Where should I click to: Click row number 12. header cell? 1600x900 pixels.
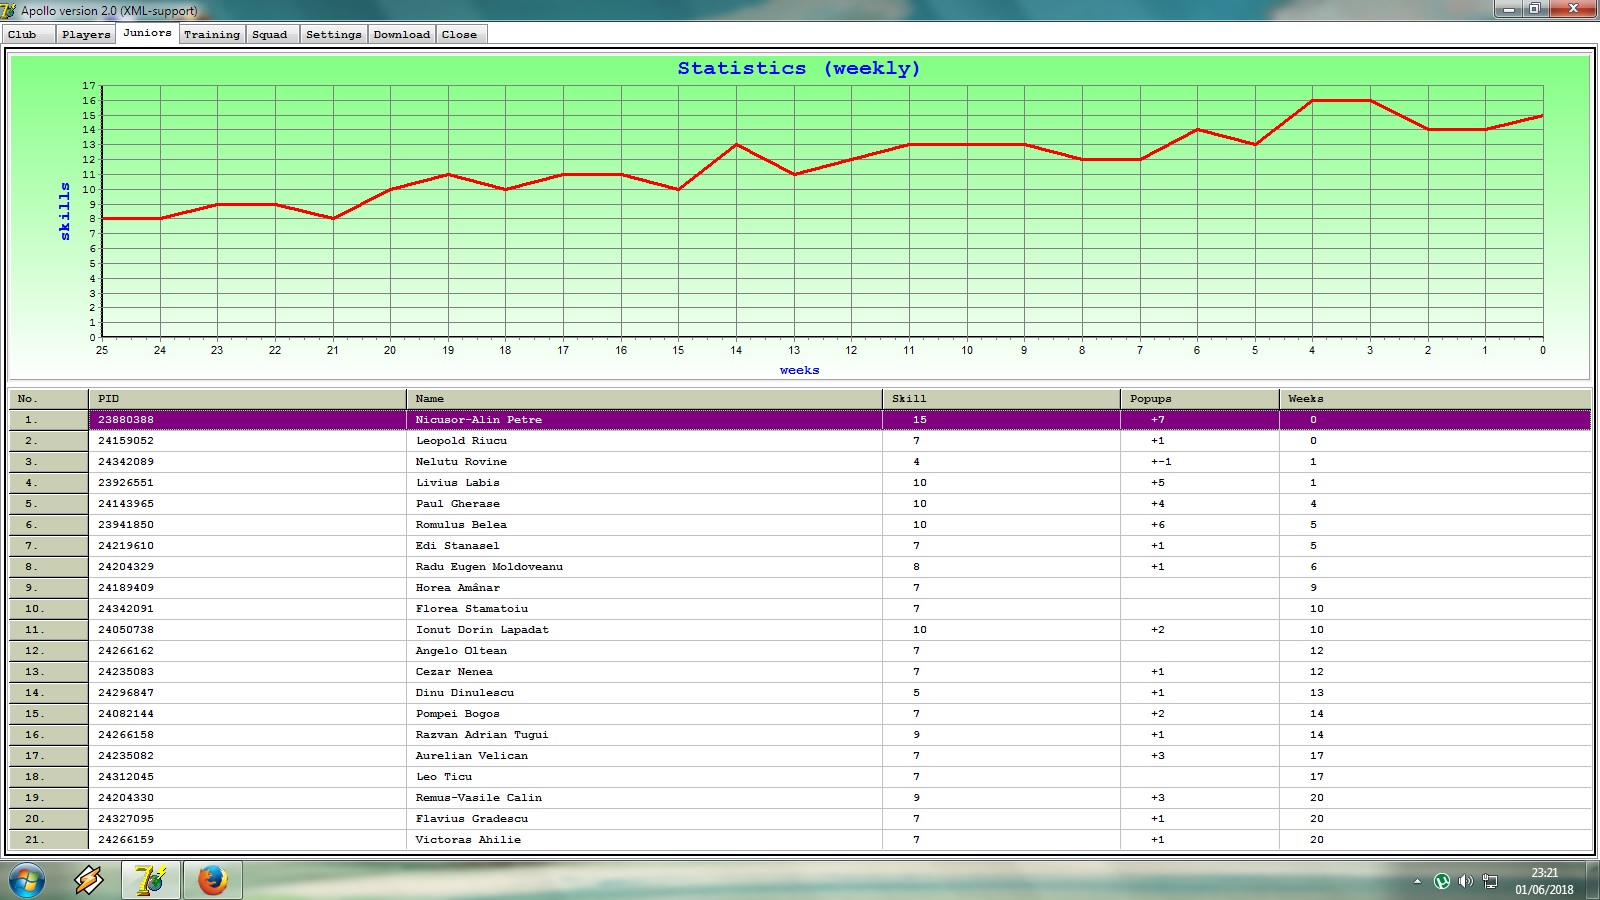[48, 651]
